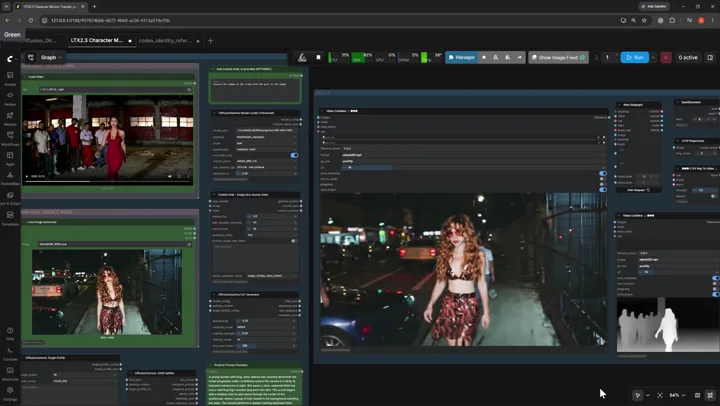Screen dimensions: 720x406
Task: Collapse the Load Image Advanced node
Action: tap(24, 222)
